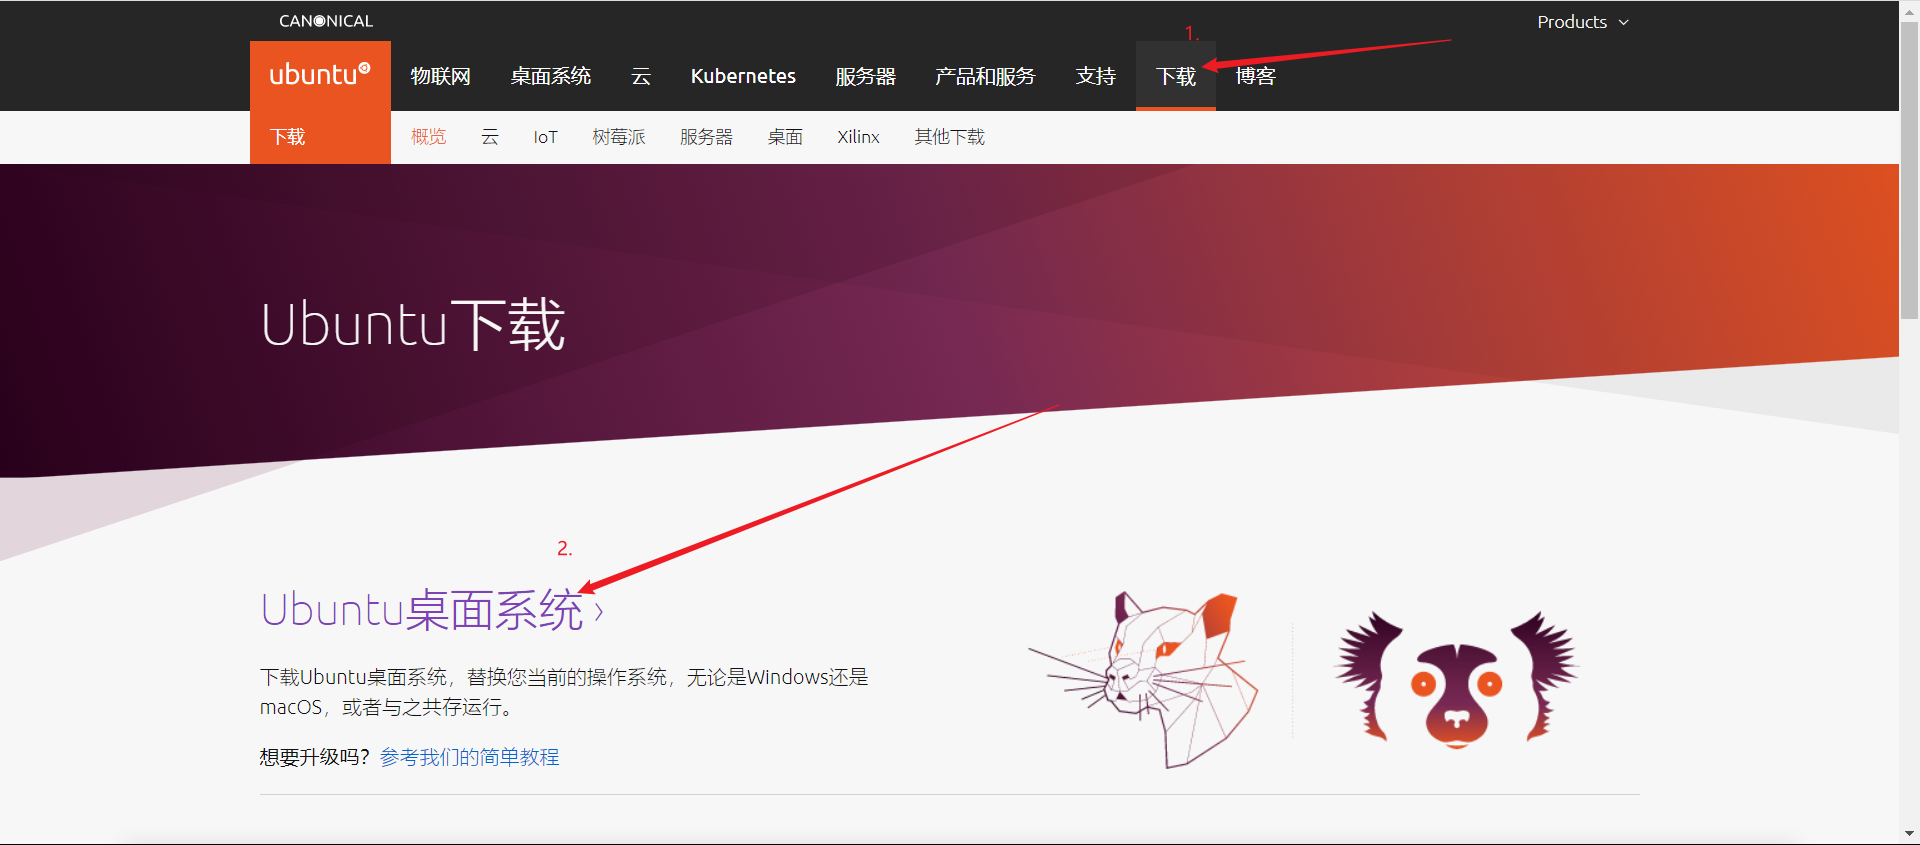
Task: Select the 服务器 sub-tab under downloads
Action: click(x=706, y=137)
